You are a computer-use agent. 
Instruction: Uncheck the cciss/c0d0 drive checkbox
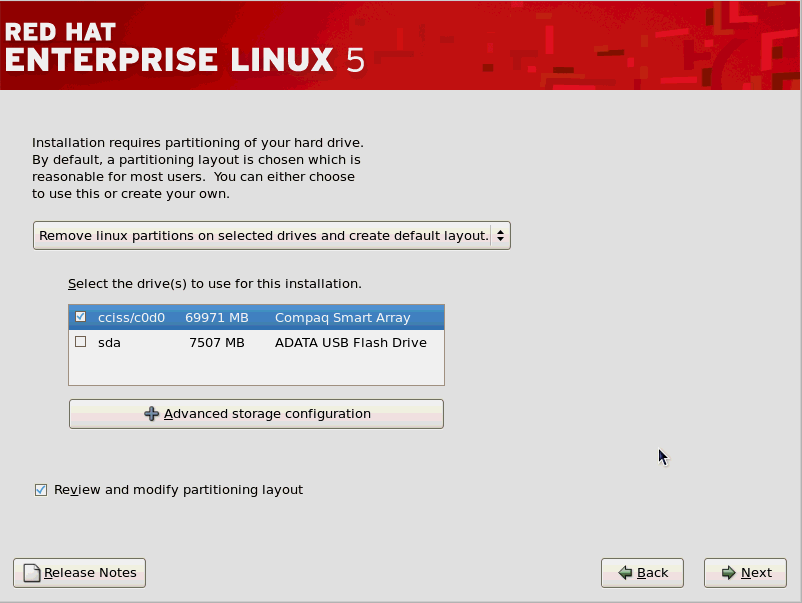80,317
